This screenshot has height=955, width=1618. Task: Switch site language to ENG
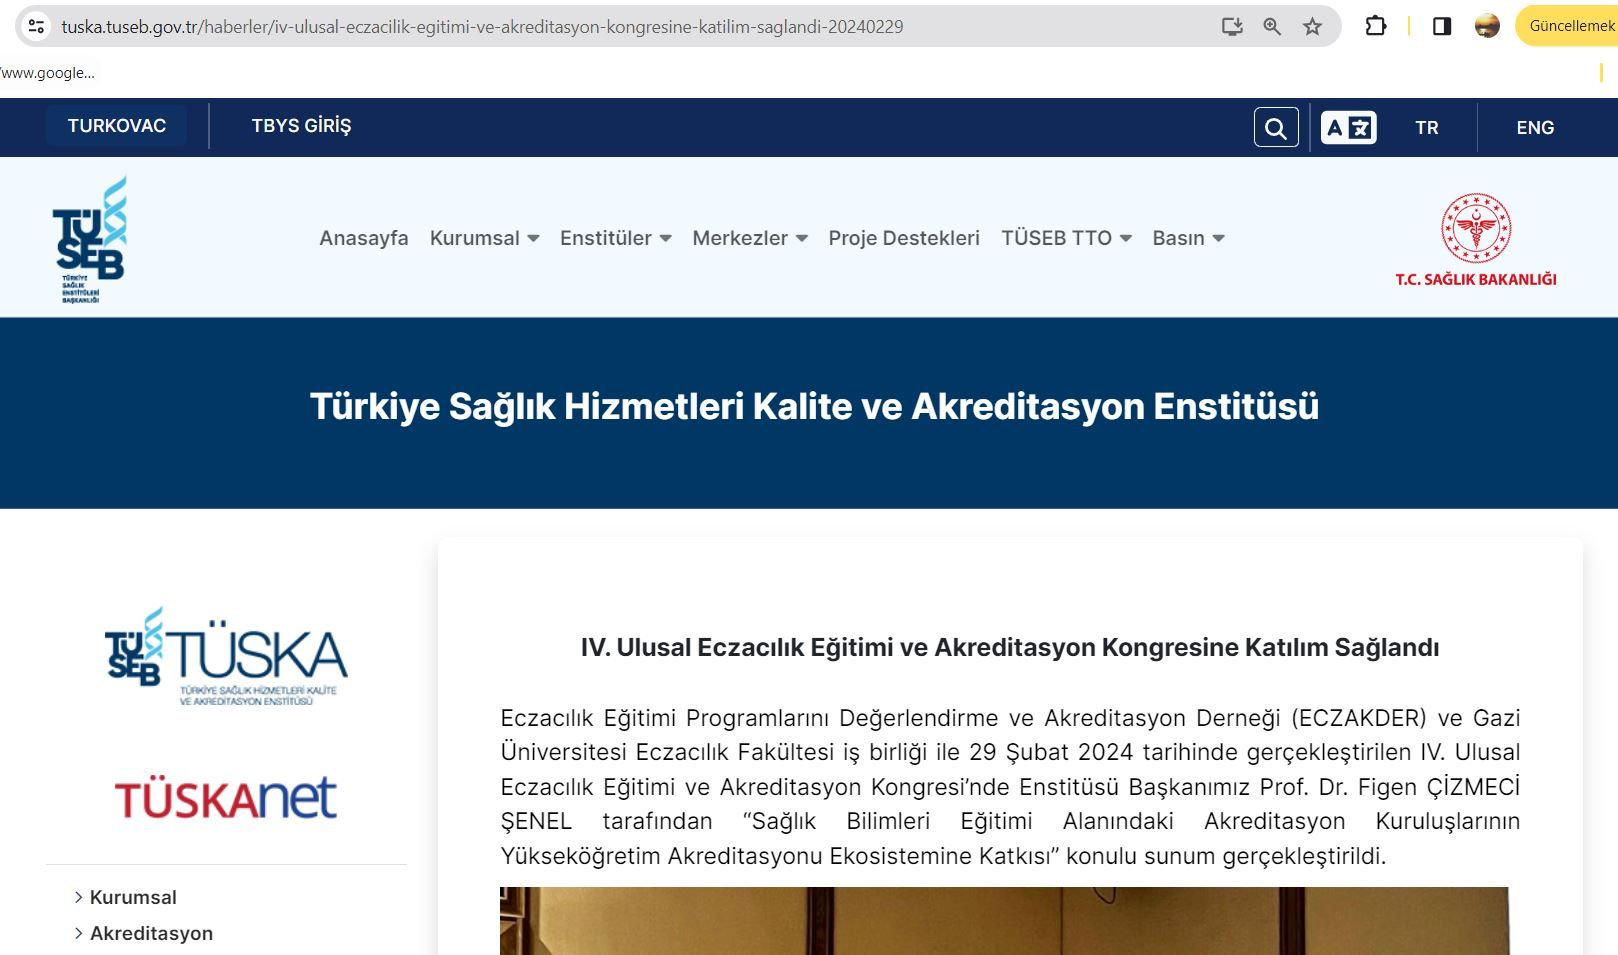coord(1535,127)
